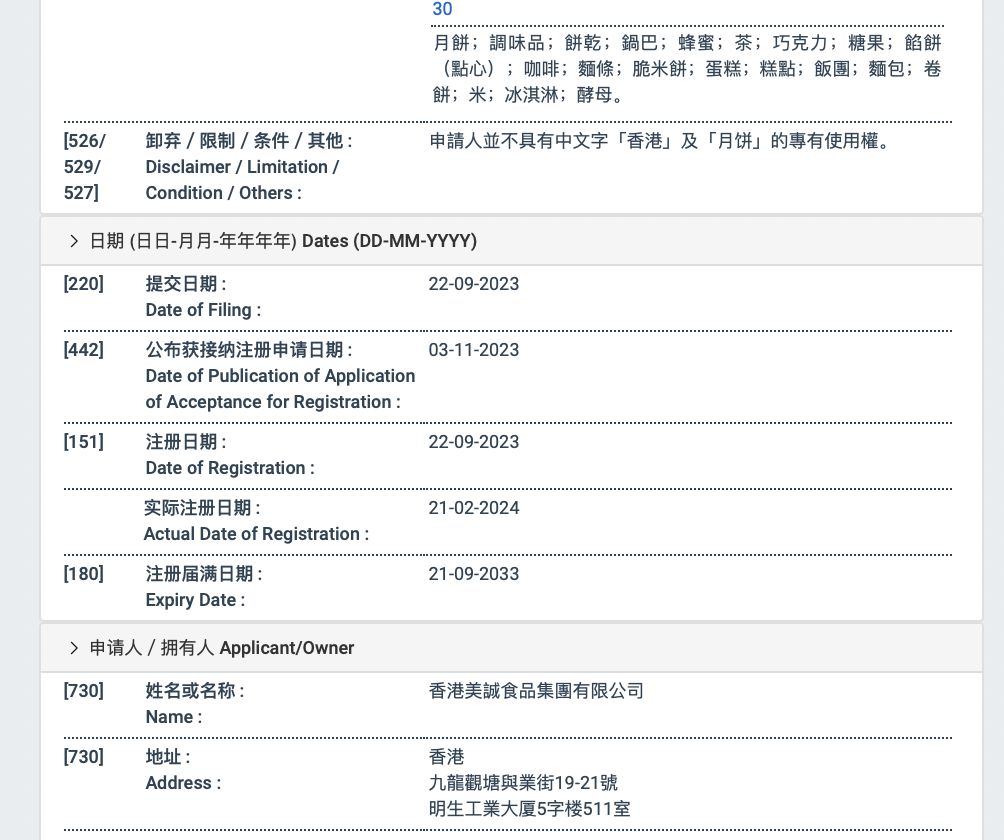Click the [442] field code

(x=84, y=350)
